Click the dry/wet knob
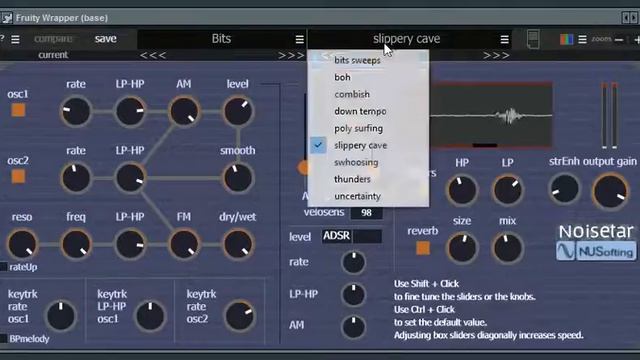This screenshot has height=360, width=640. tap(238, 244)
